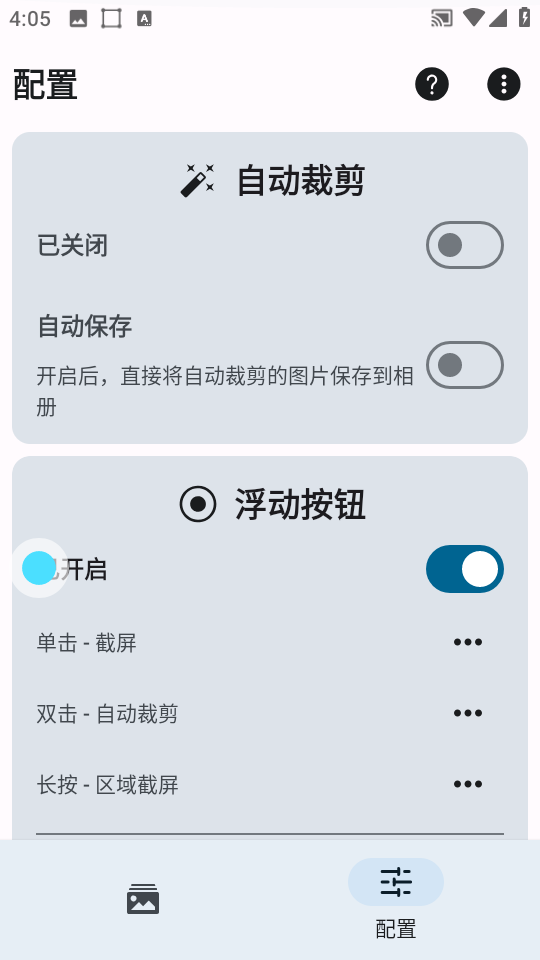Image resolution: width=540 pixels, height=960 pixels.
Task: Open the three-dot overflow menu at top
Action: pyautogui.click(x=504, y=84)
